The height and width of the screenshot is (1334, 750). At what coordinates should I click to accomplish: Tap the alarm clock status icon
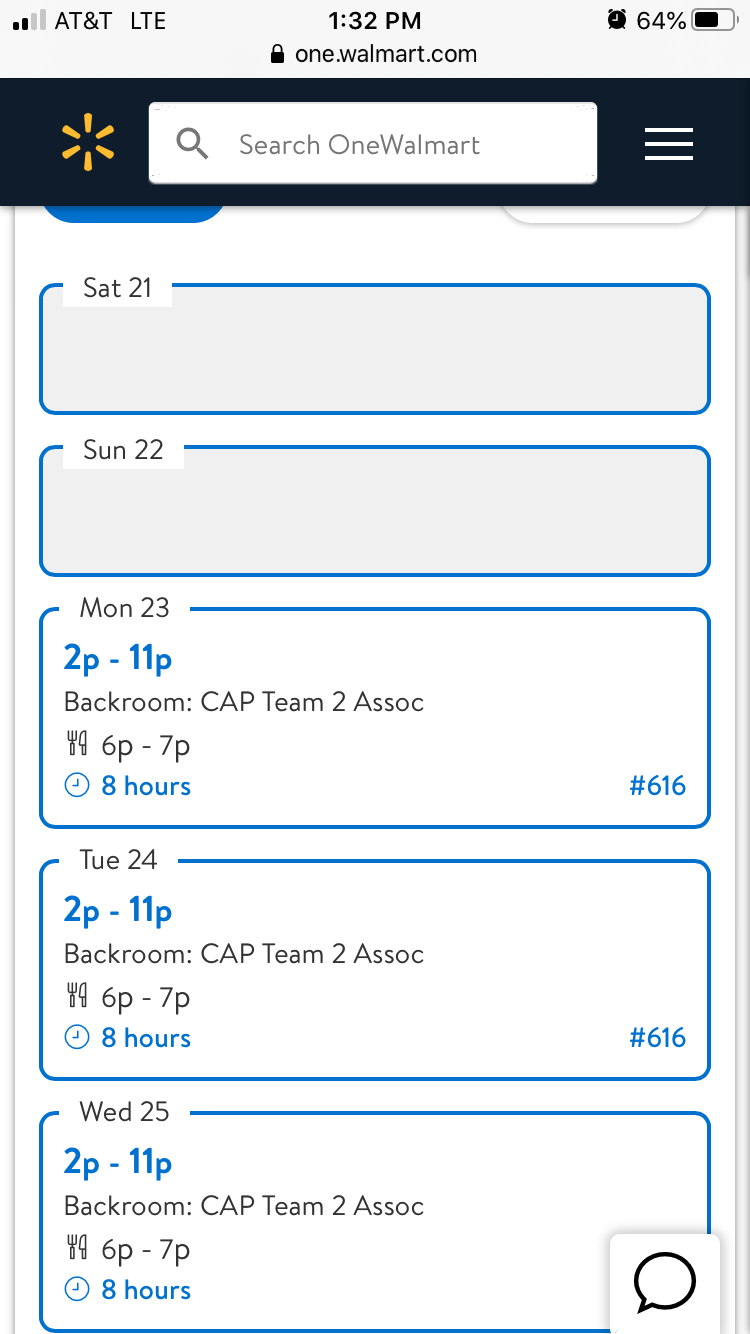point(617,20)
